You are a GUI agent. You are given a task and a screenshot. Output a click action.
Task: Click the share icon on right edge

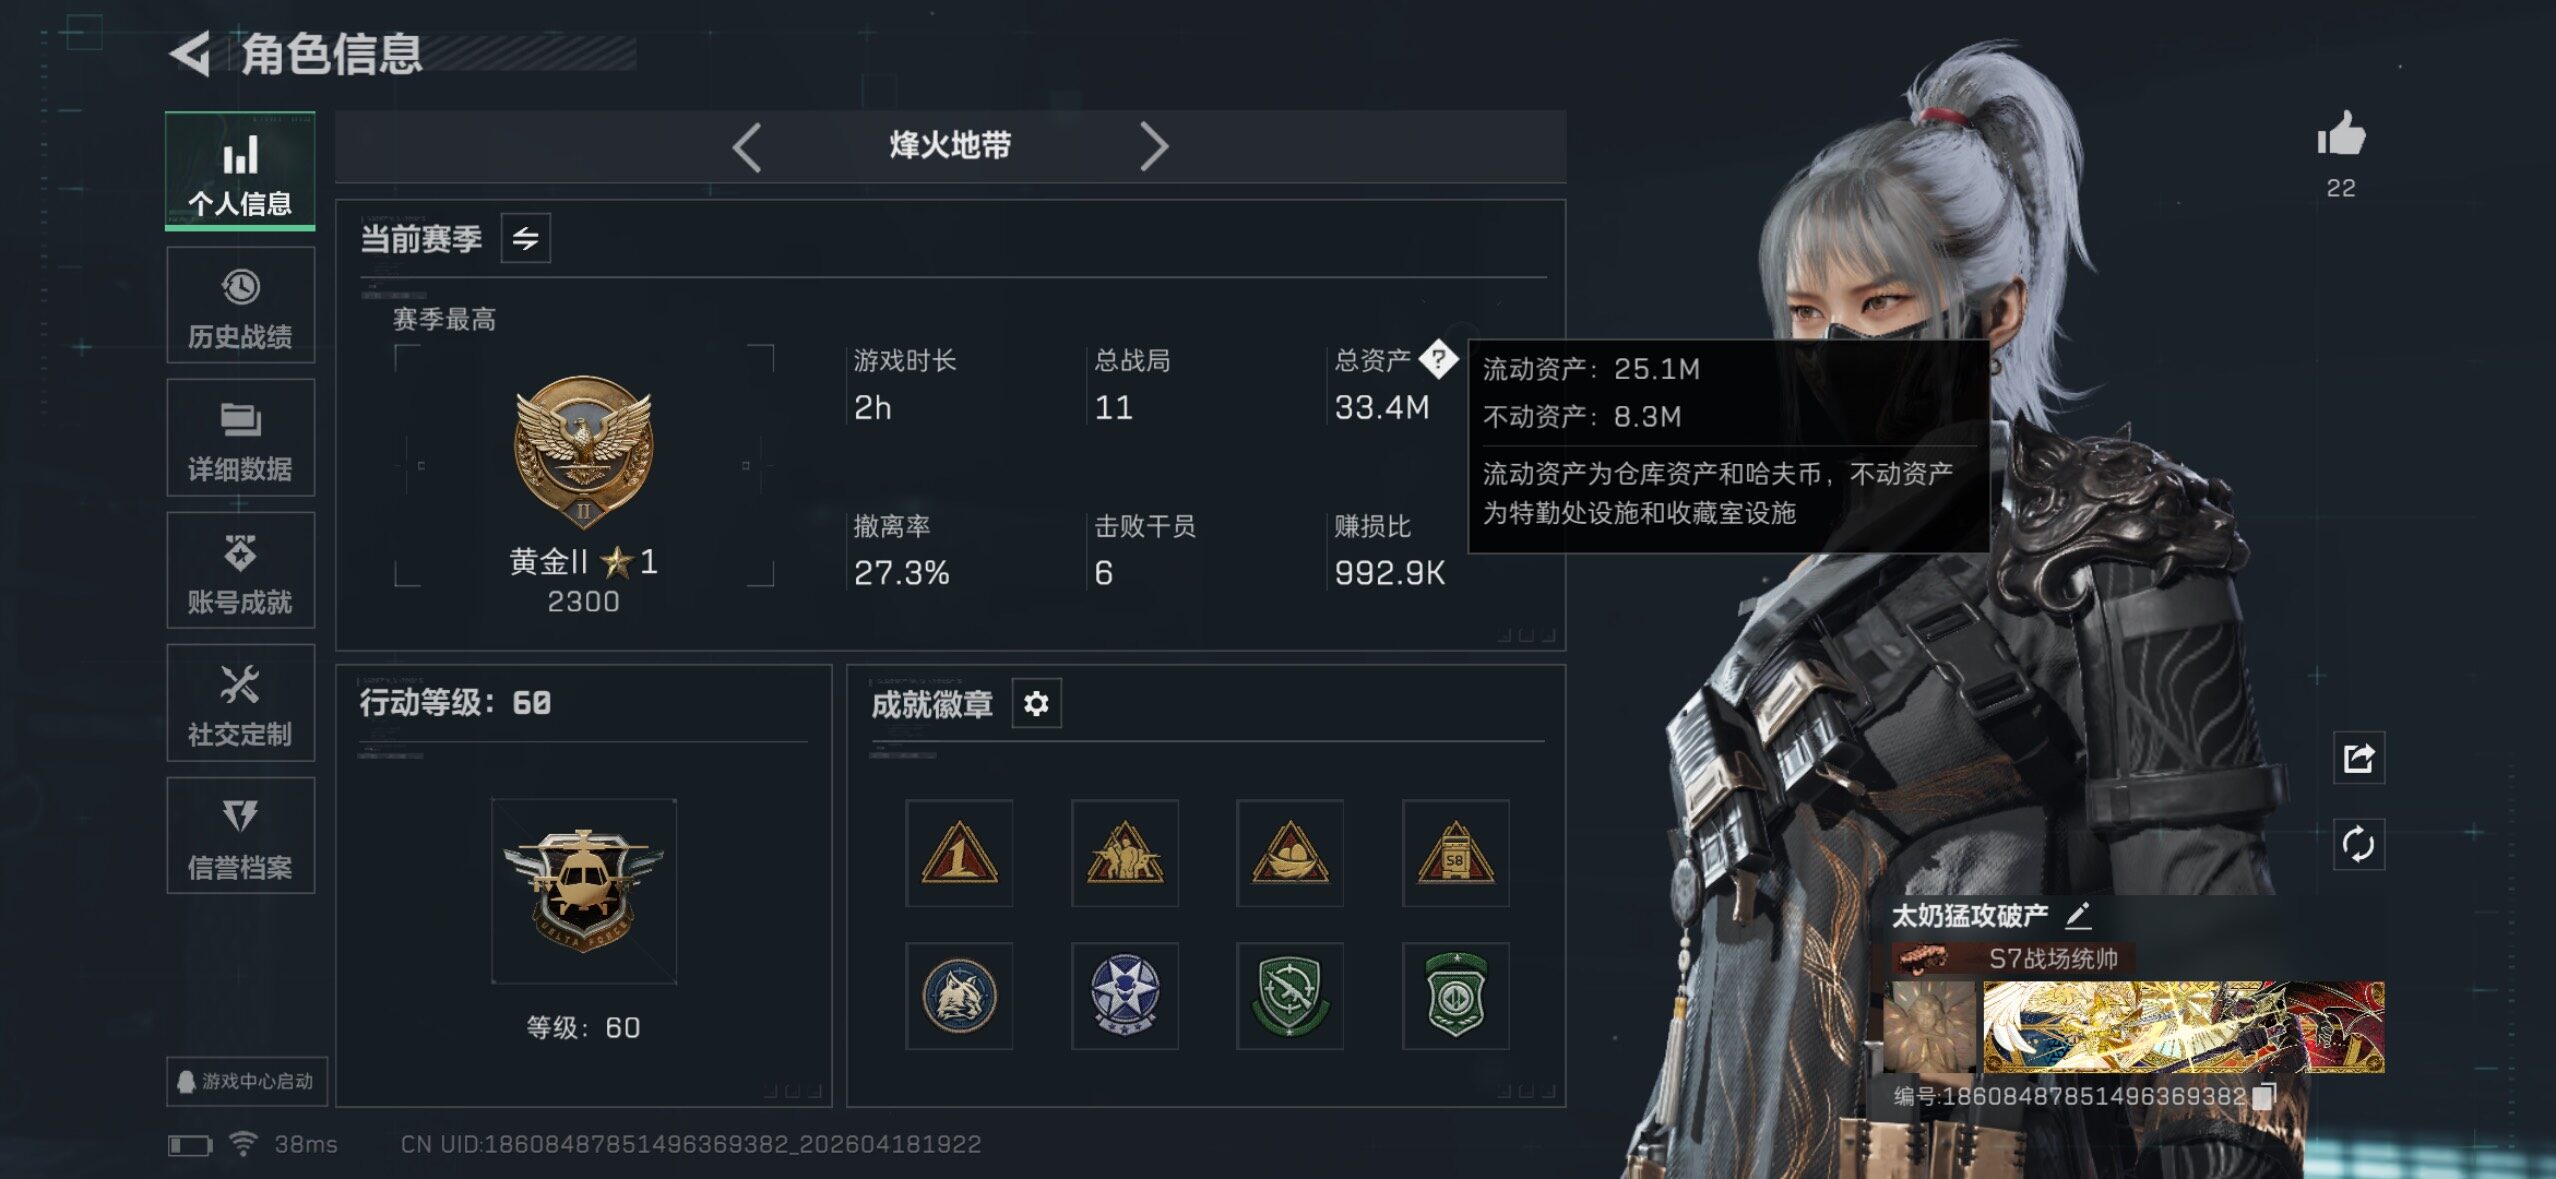point(2358,758)
